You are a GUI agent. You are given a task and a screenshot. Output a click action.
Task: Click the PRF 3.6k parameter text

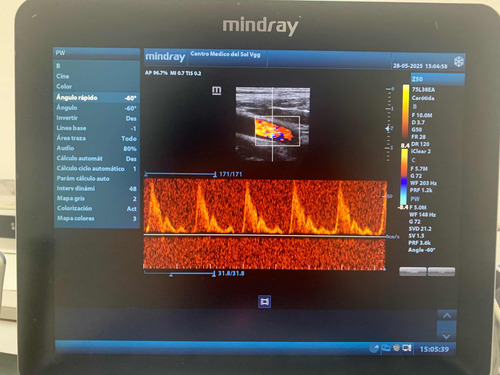(x=420, y=243)
